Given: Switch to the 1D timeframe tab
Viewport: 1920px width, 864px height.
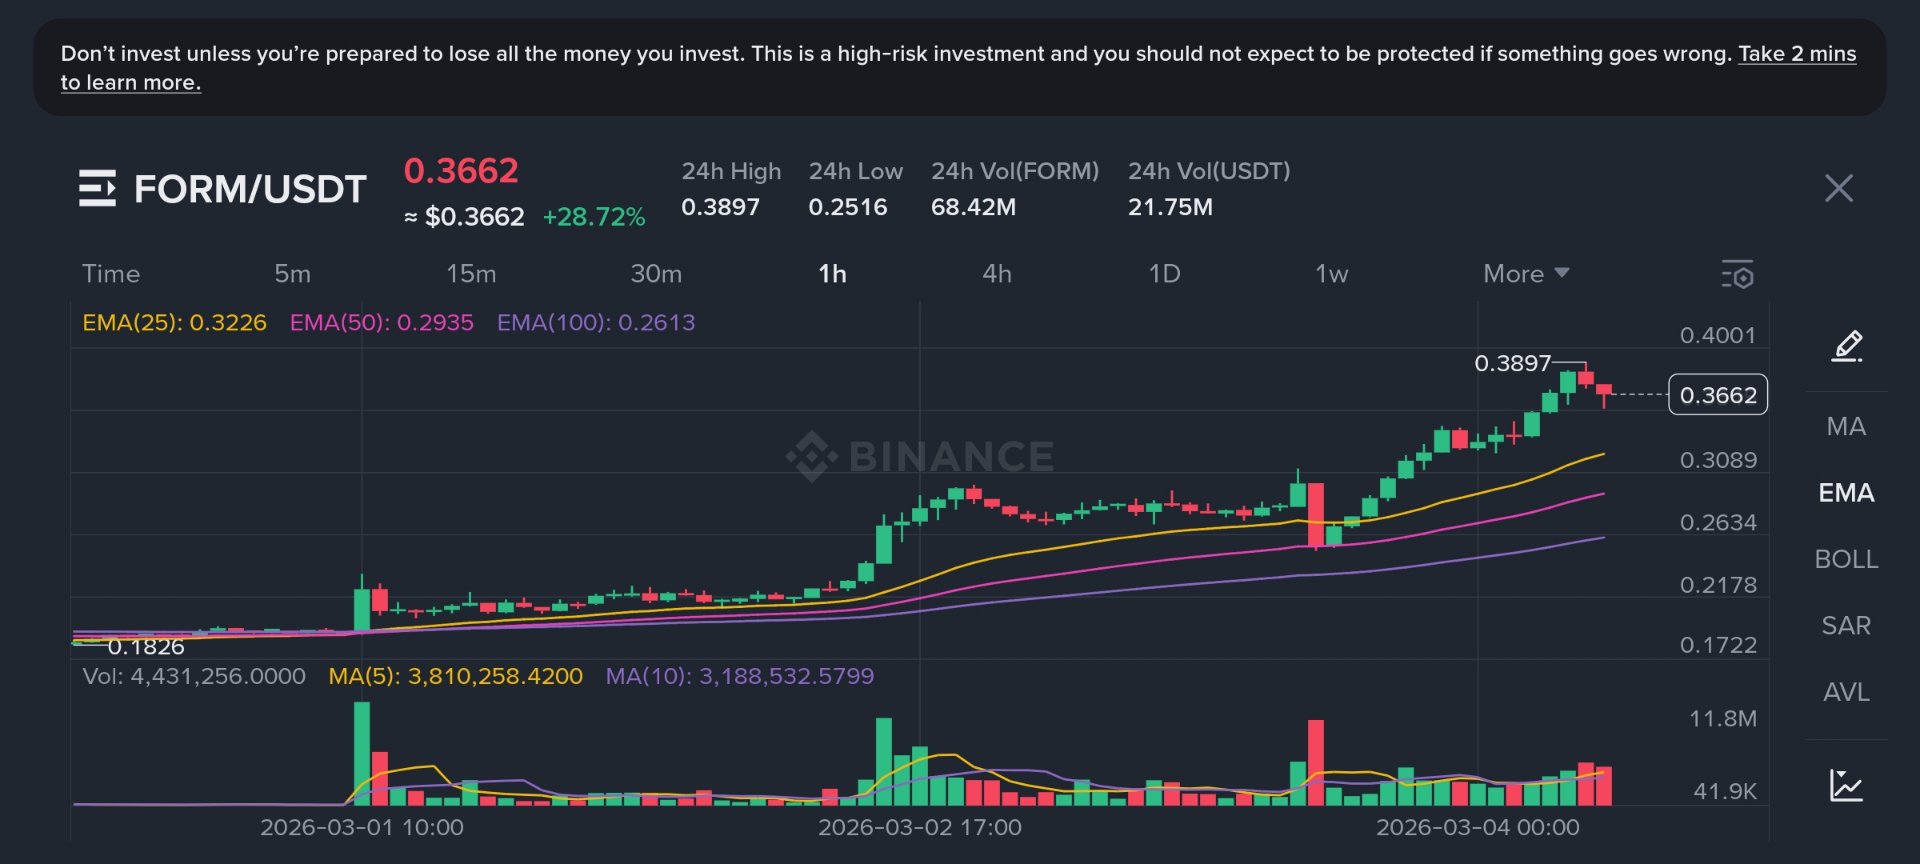Looking at the screenshot, I should [x=1165, y=273].
